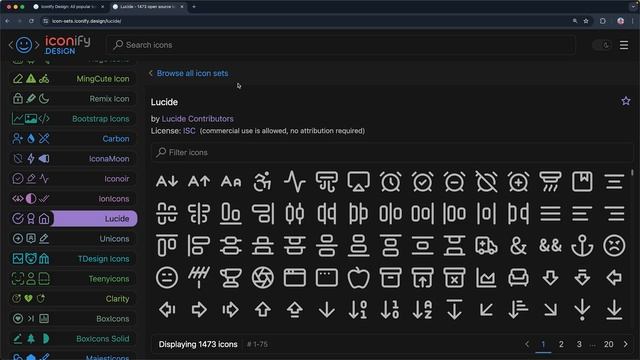This screenshot has width=640, height=360.
Task: Open IonIcons set in sidebar
Action: pyautogui.click(x=73, y=199)
